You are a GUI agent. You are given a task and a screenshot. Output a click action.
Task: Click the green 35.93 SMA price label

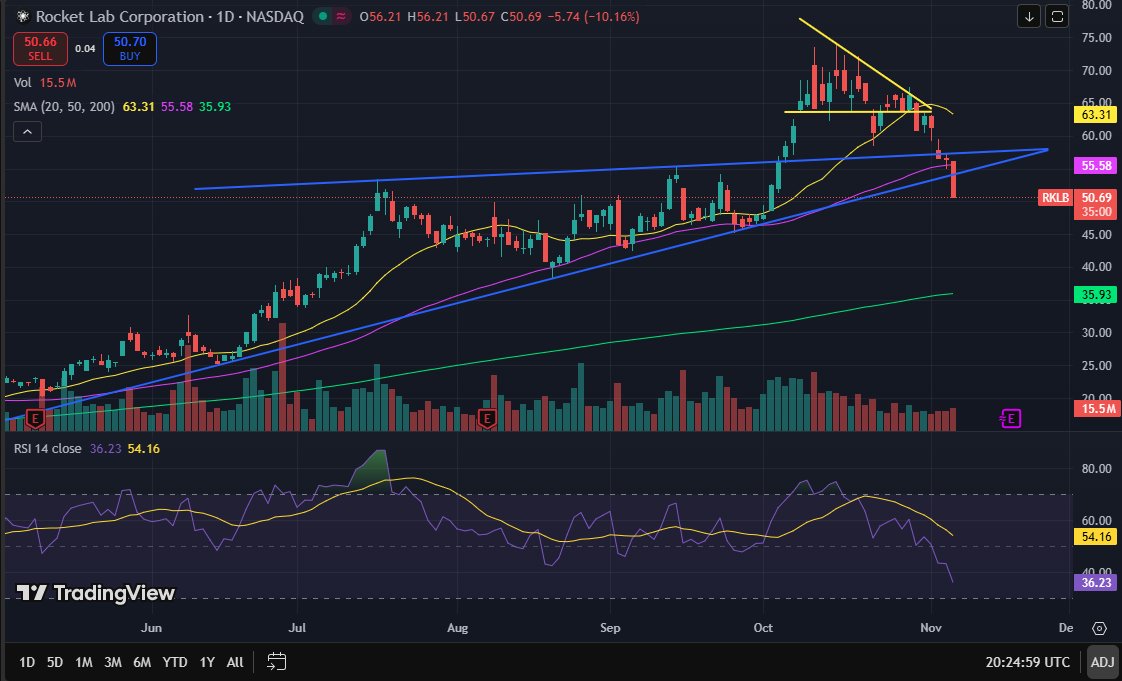pyautogui.click(x=1095, y=294)
